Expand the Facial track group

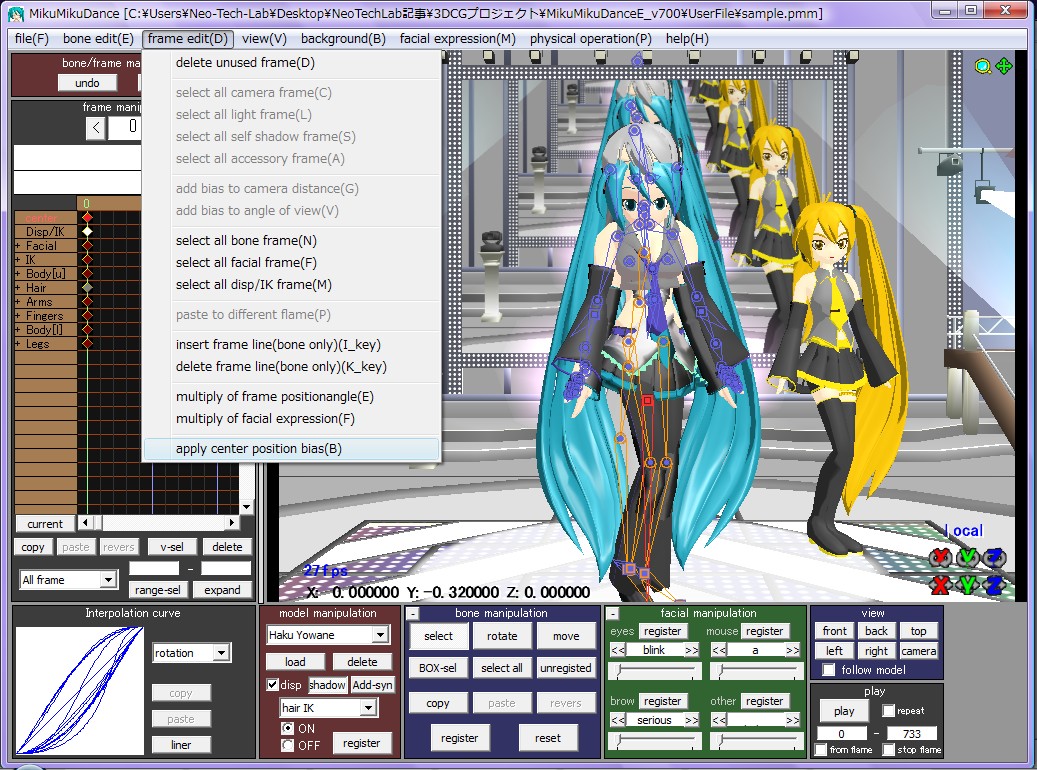click(18, 246)
